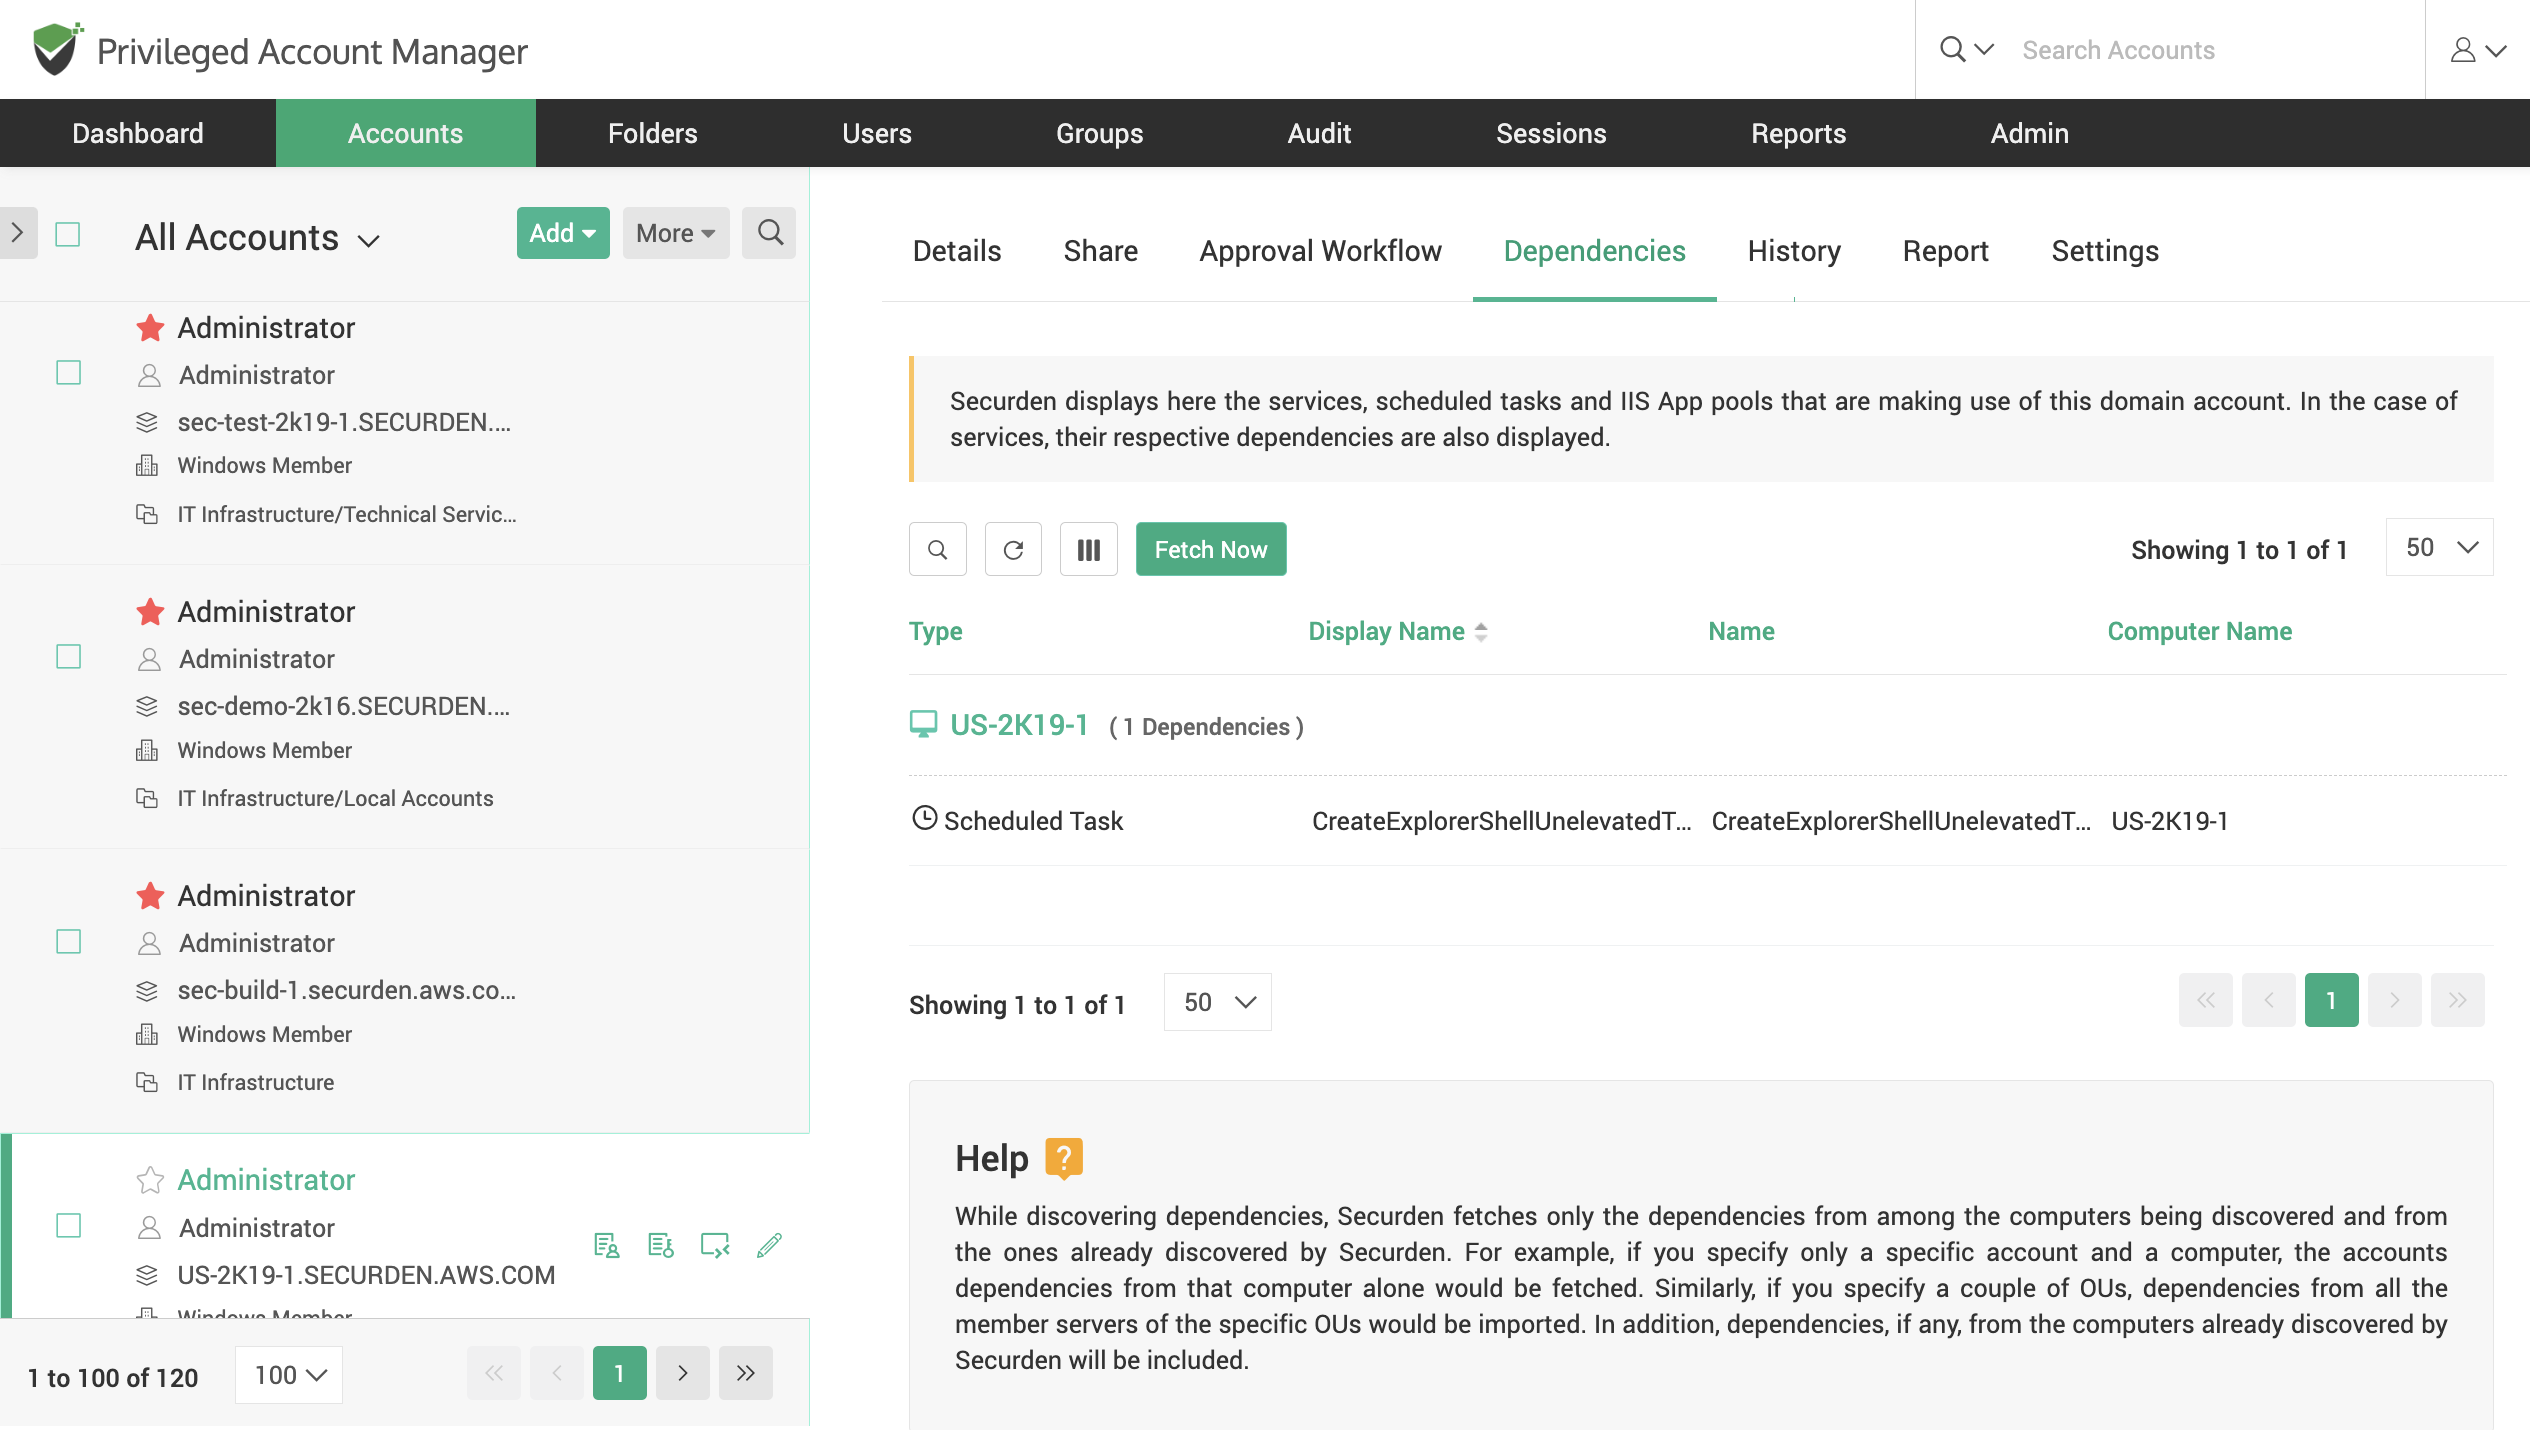Click the second list action icon on US-2K19-1 row

pos(660,1245)
